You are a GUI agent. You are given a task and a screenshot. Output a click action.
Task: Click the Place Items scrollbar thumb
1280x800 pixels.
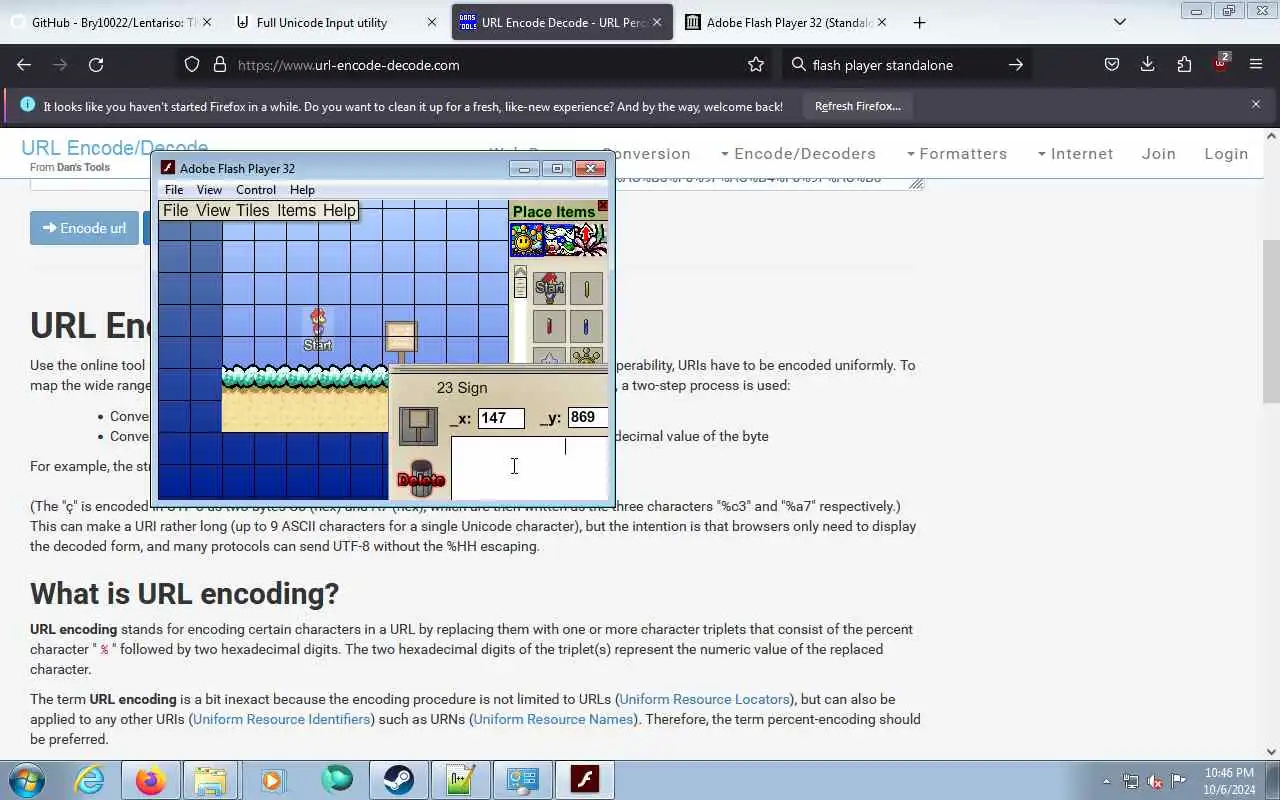[520, 288]
